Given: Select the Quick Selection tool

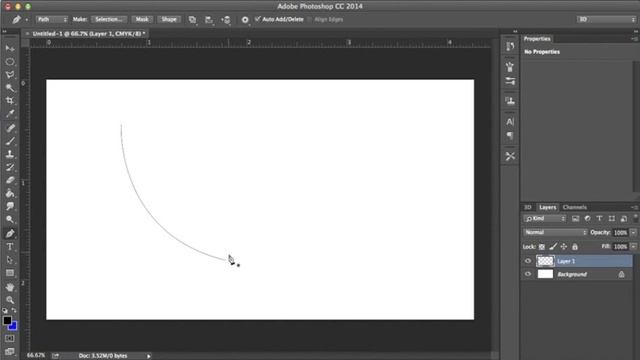Looking at the screenshot, I should pyautogui.click(x=10, y=88).
